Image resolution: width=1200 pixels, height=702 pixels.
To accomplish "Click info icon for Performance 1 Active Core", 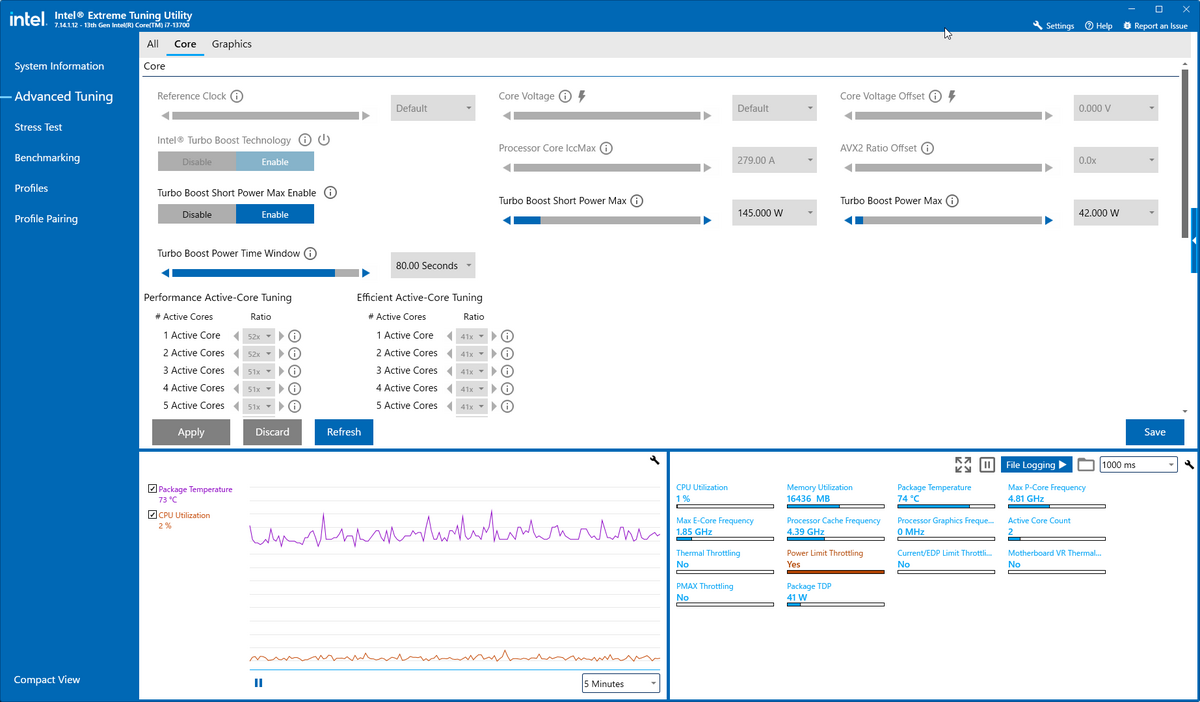I will tap(295, 337).
